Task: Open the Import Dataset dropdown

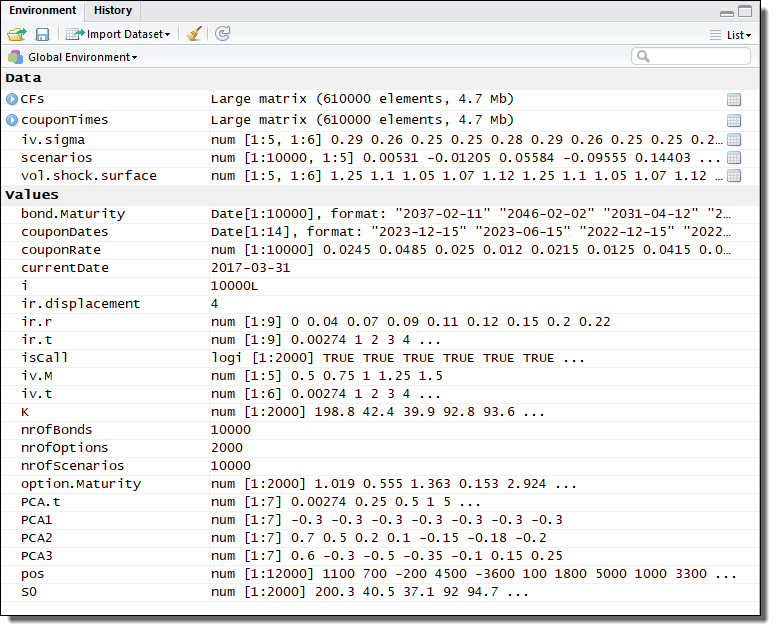Action: click(x=118, y=34)
